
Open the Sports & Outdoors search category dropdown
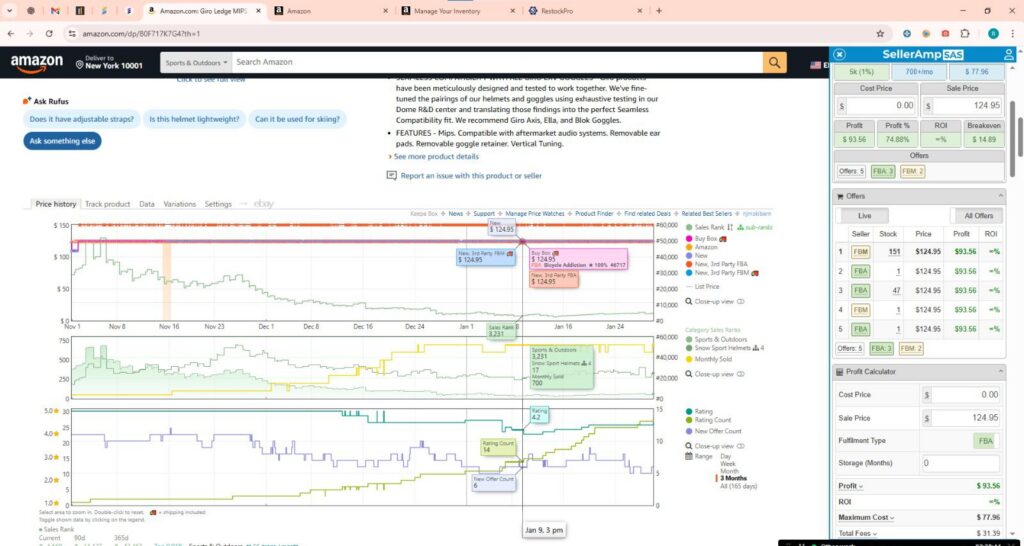coord(196,62)
